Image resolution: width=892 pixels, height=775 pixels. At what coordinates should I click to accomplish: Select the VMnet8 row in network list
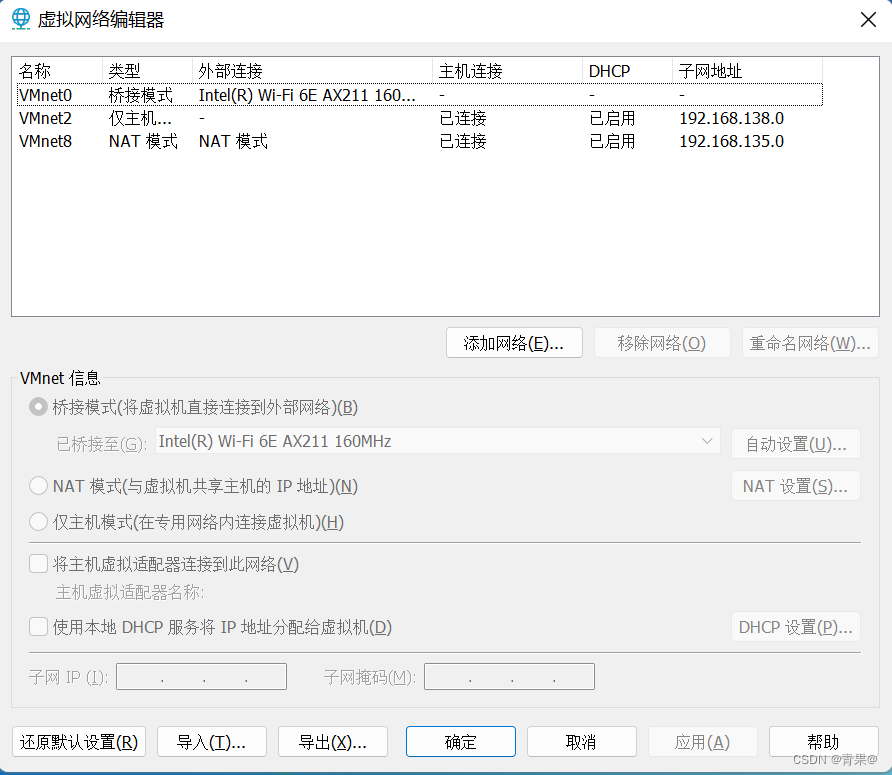coord(420,141)
